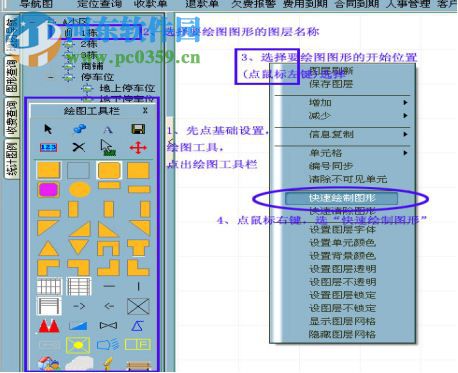Choose the letter A text tool
The image size is (458, 373).
(108, 130)
